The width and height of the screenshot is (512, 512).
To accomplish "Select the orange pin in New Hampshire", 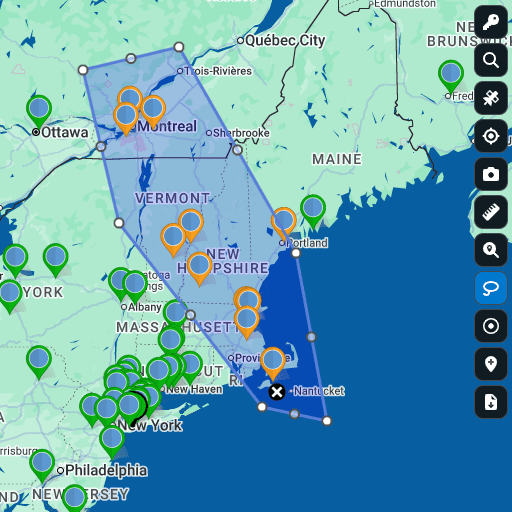I will pos(199,267).
